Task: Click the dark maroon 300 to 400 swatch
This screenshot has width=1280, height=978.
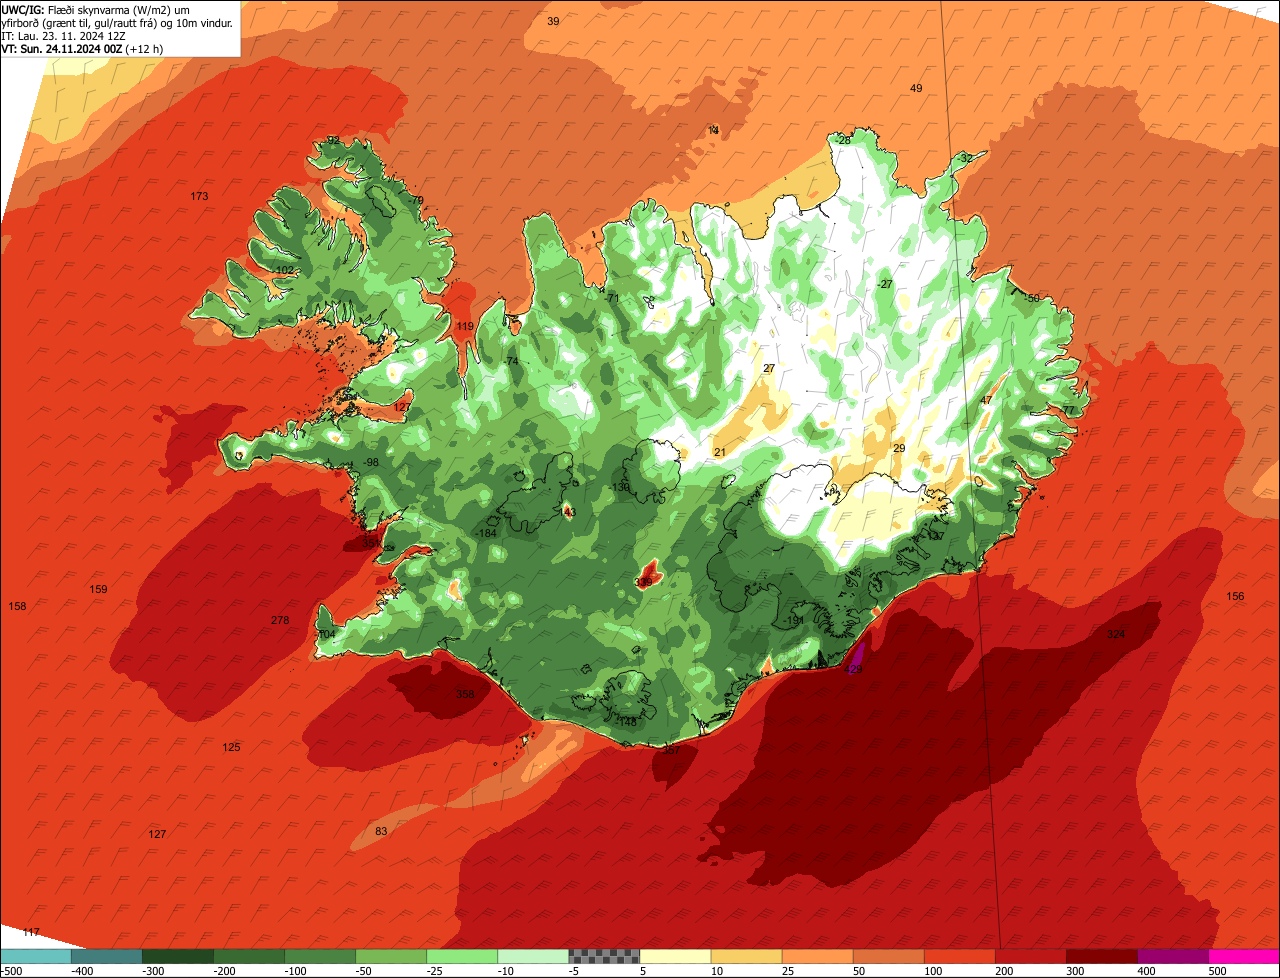Action: pyautogui.click(x=1101, y=956)
